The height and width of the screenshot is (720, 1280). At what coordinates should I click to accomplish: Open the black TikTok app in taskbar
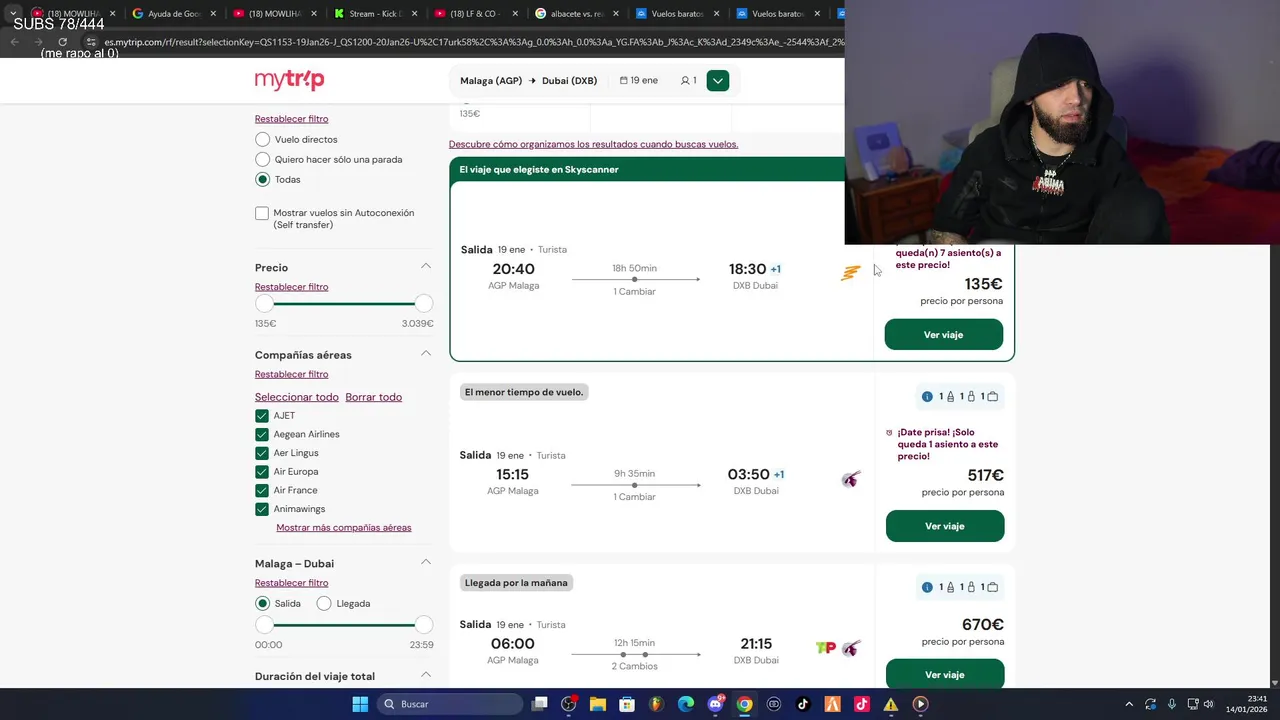[803, 704]
